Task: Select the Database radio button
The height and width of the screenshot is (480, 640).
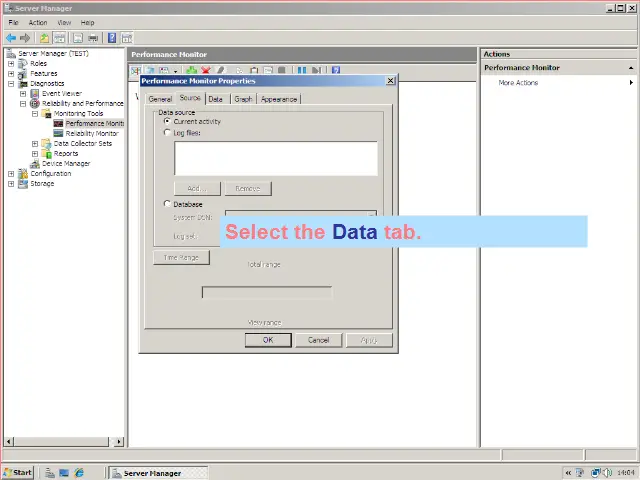Action: pos(167,204)
